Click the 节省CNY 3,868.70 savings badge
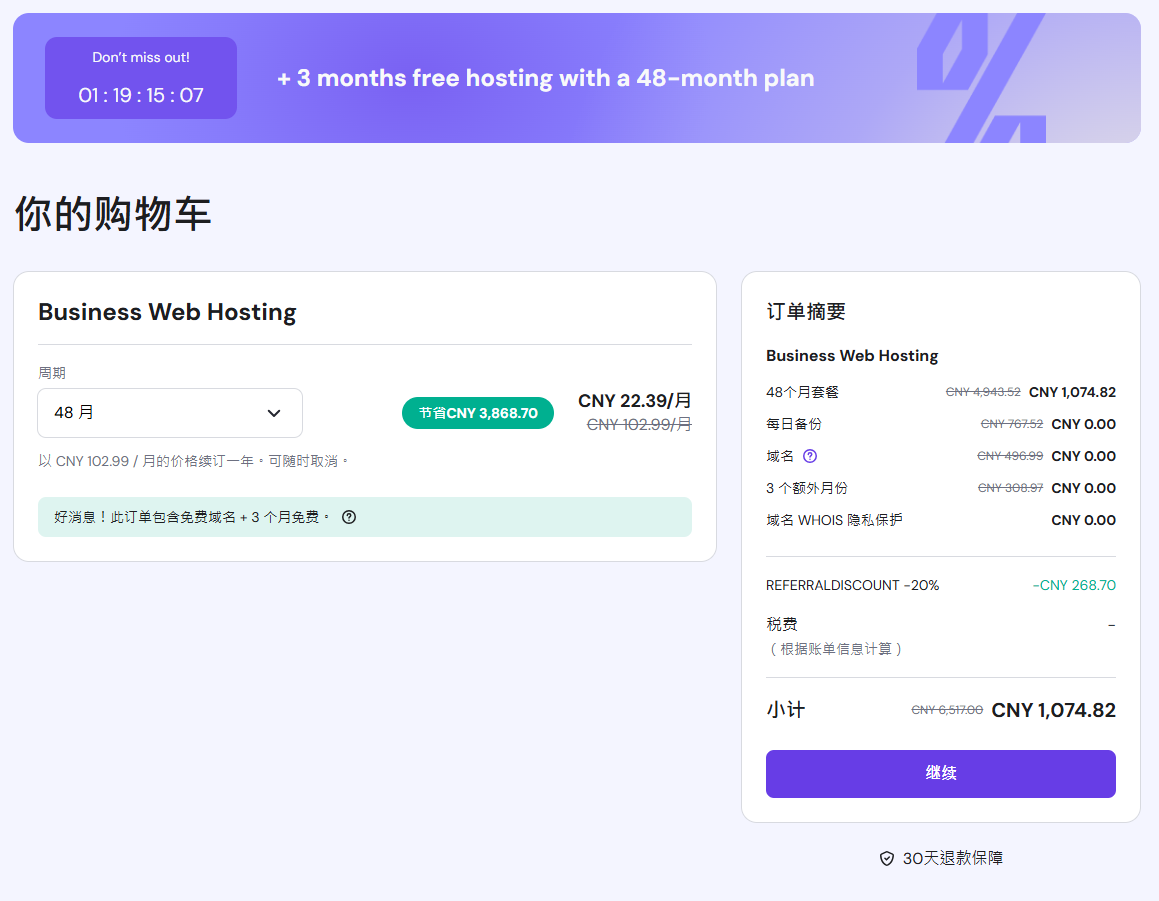 point(478,413)
